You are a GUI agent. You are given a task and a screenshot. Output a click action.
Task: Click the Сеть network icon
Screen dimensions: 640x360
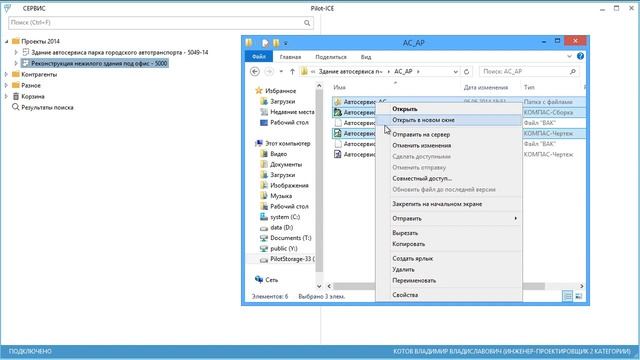pos(259,280)
